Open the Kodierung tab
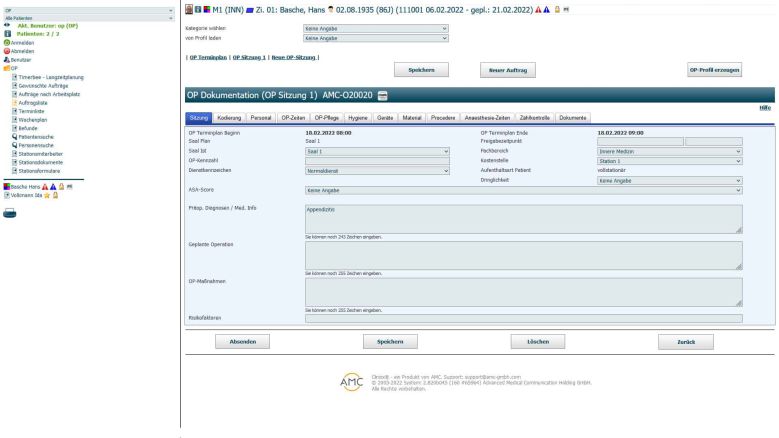 click(228, 118)
